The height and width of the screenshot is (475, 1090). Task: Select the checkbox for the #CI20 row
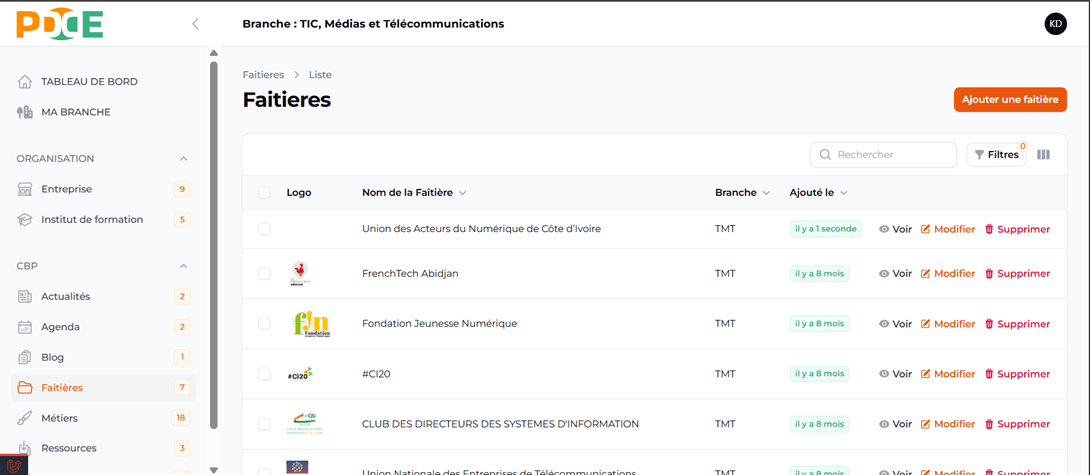click(x=264, y=374)
